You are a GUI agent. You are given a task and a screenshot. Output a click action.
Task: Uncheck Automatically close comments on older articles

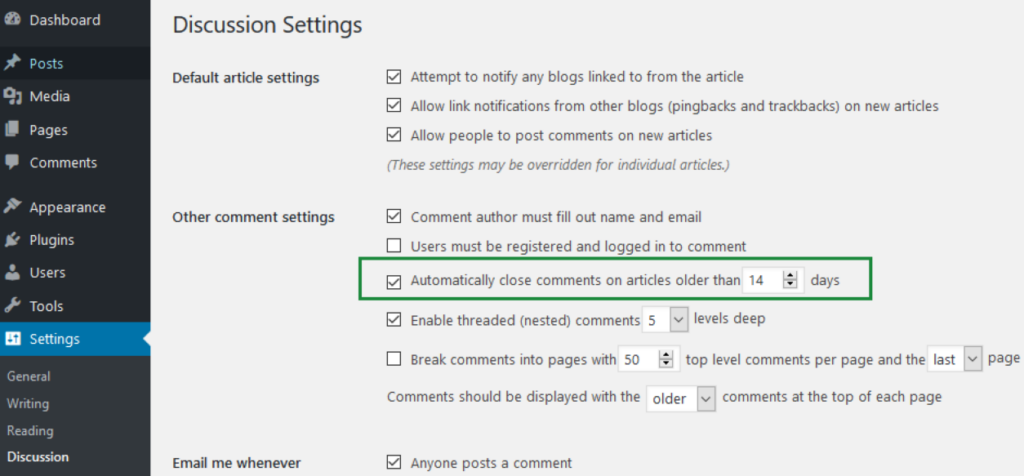(394, 282)
